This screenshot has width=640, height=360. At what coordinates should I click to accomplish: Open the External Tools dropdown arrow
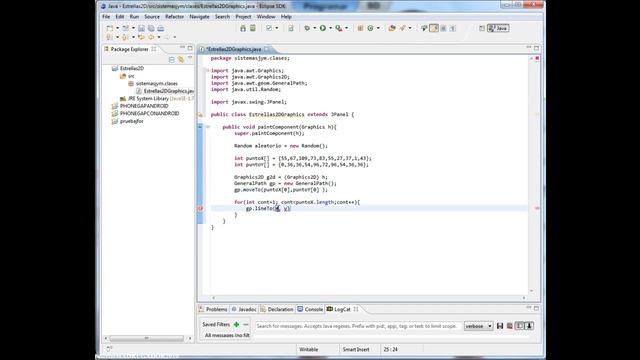coord(347,28)
